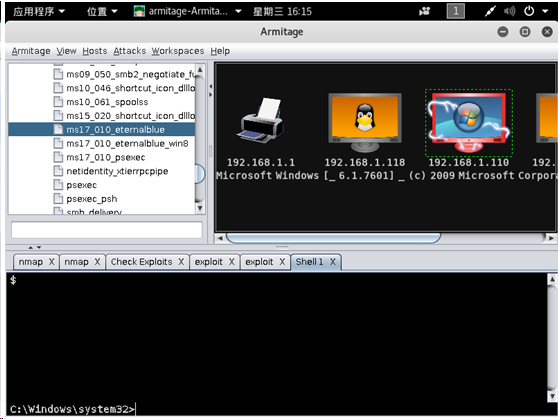Open the screen recording indicator in top bar
The image size is (558, 419).
(424, 11)
